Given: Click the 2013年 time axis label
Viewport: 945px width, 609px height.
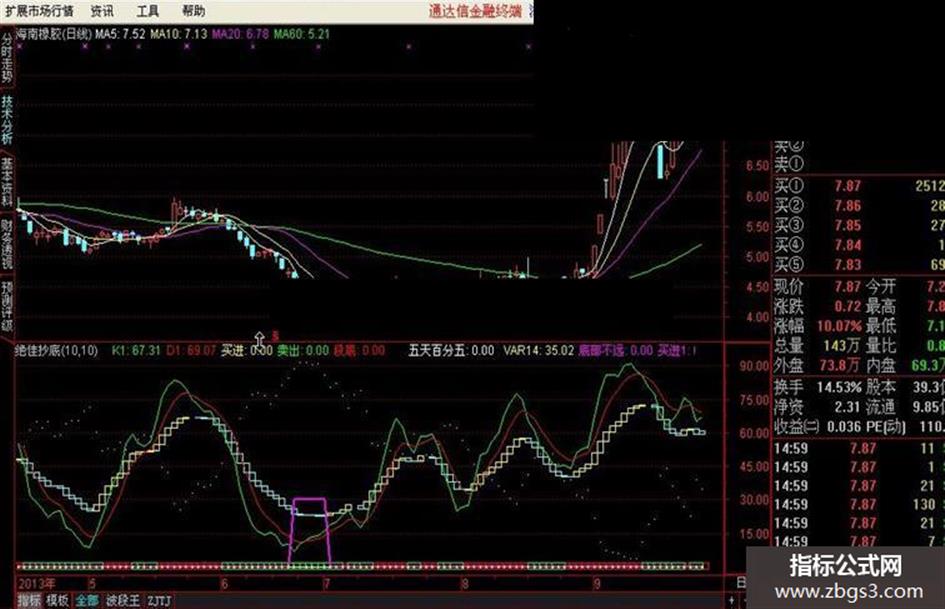Looking at the screenshot, I should 37,584.
